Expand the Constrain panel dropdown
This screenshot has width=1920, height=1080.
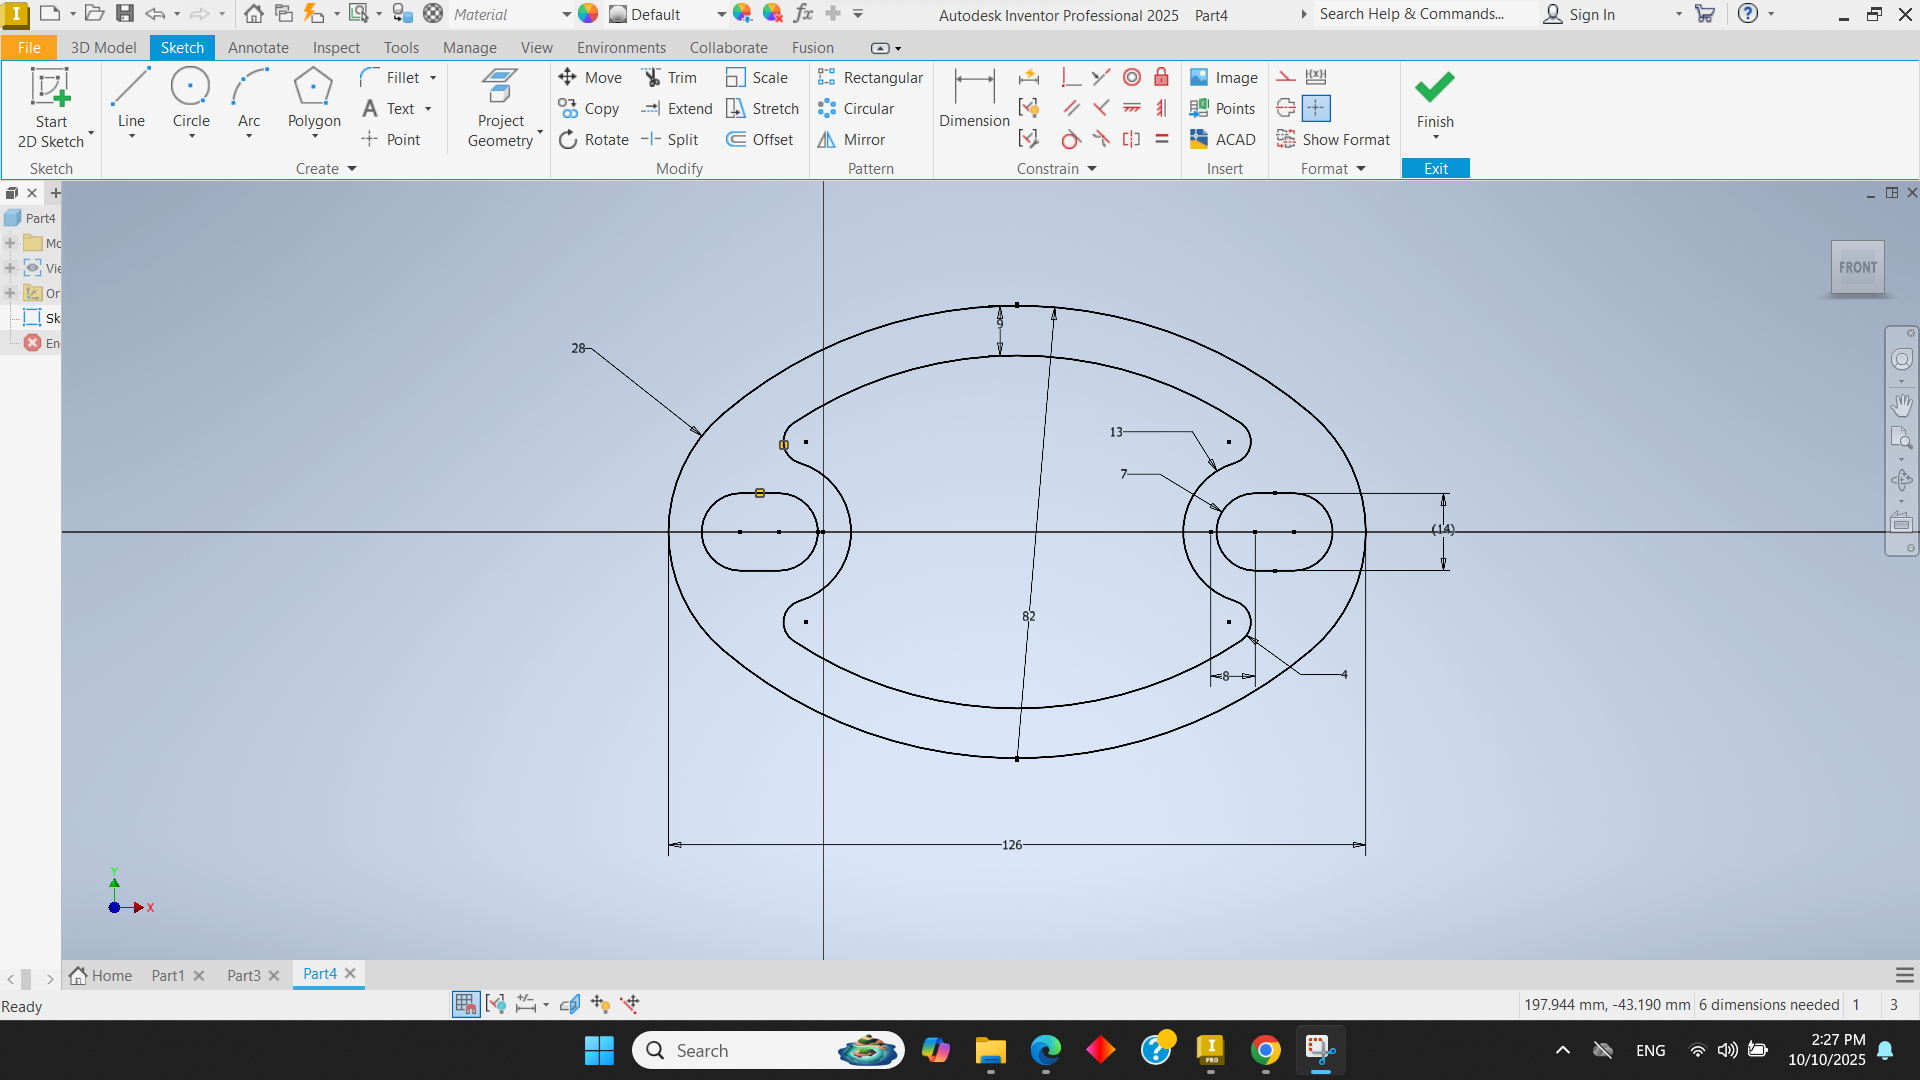1092,169
